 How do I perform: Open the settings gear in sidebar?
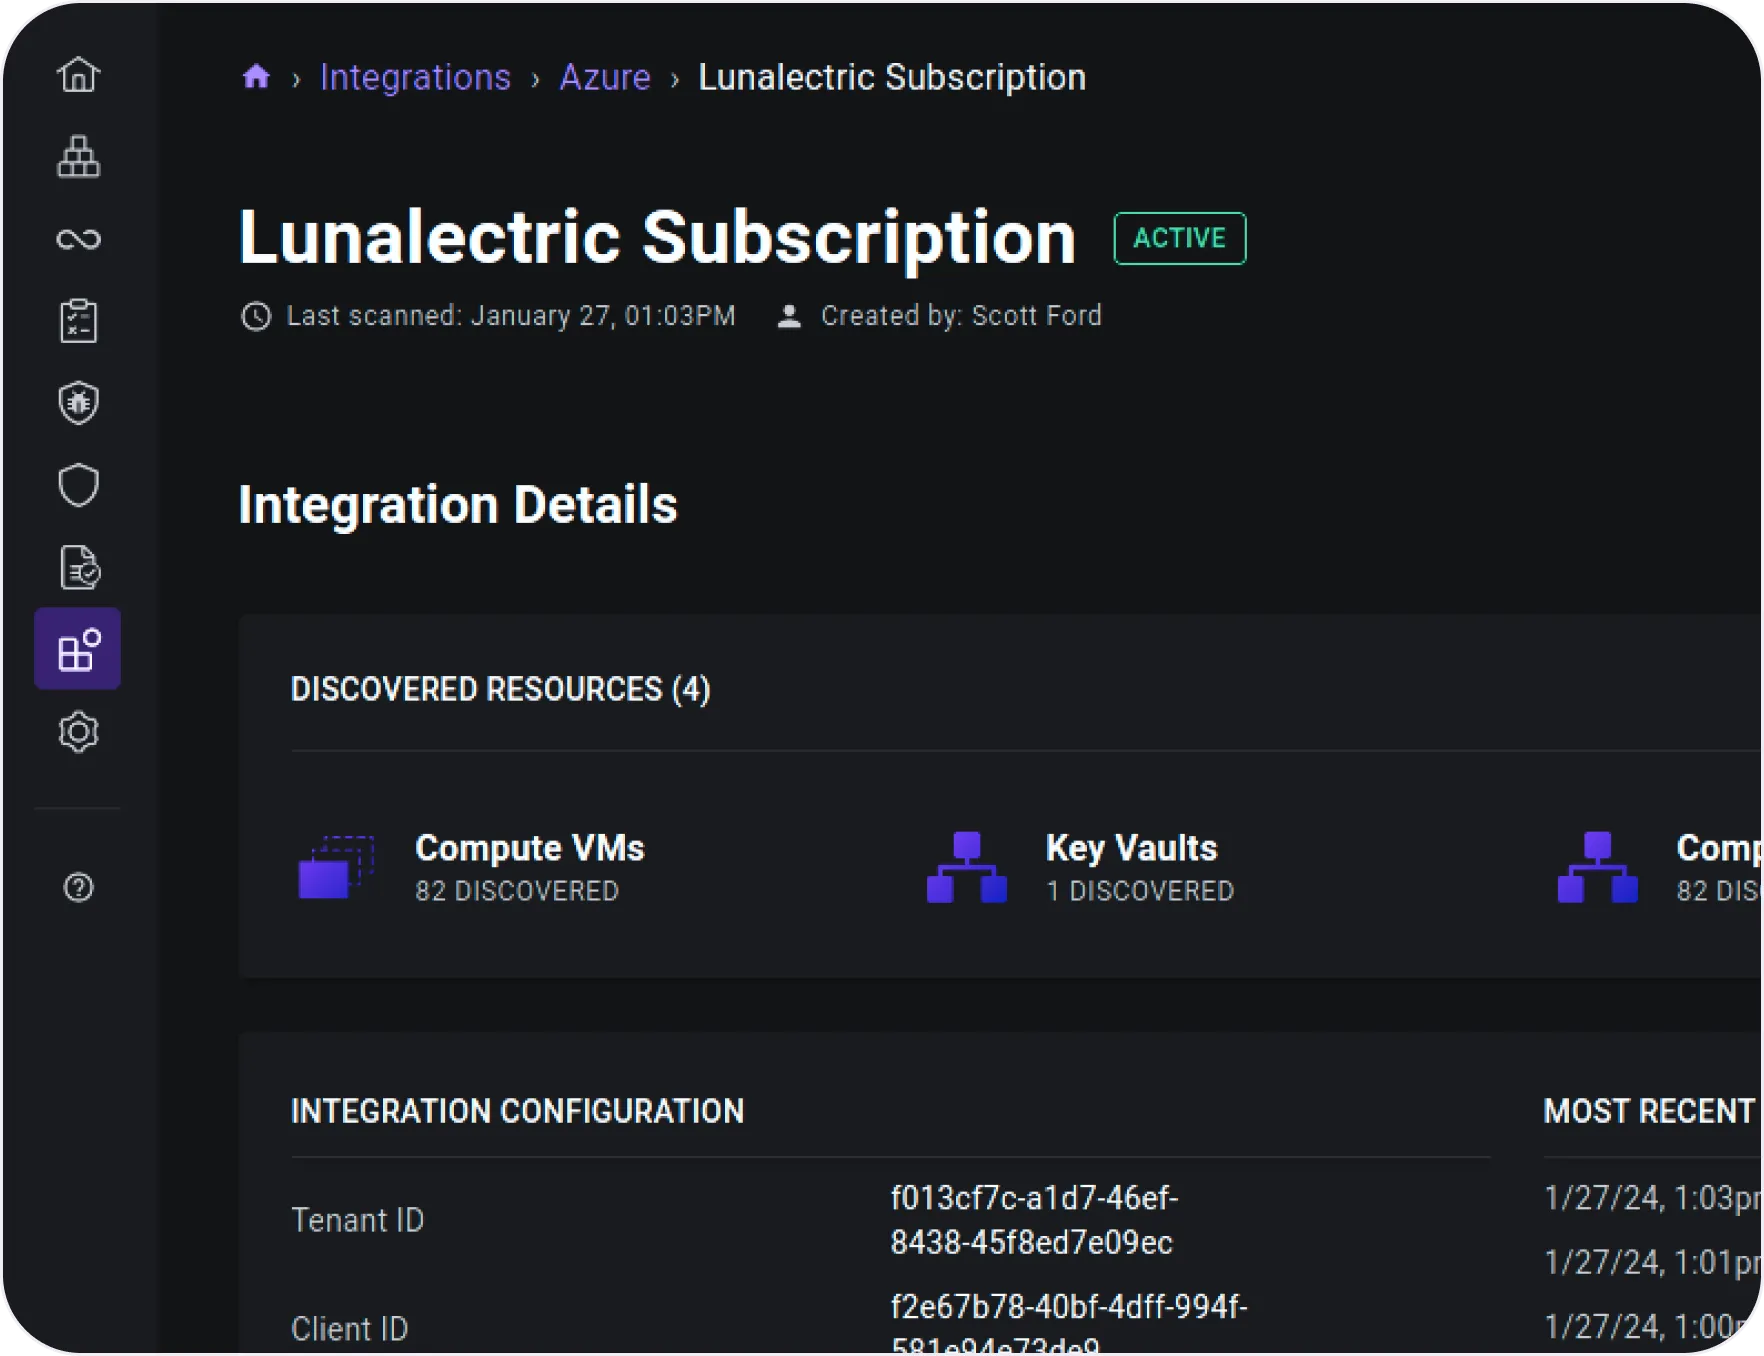click(x=78, y=732)
